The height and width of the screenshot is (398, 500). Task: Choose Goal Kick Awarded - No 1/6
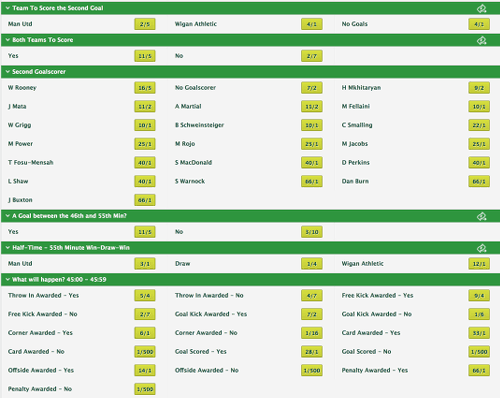click(479, 314)
